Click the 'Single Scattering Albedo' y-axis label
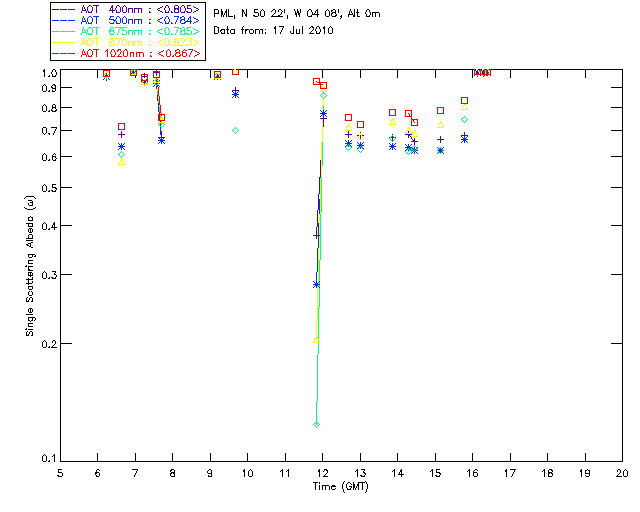This screenshot has width=640, height=512. tap(30, 266)
